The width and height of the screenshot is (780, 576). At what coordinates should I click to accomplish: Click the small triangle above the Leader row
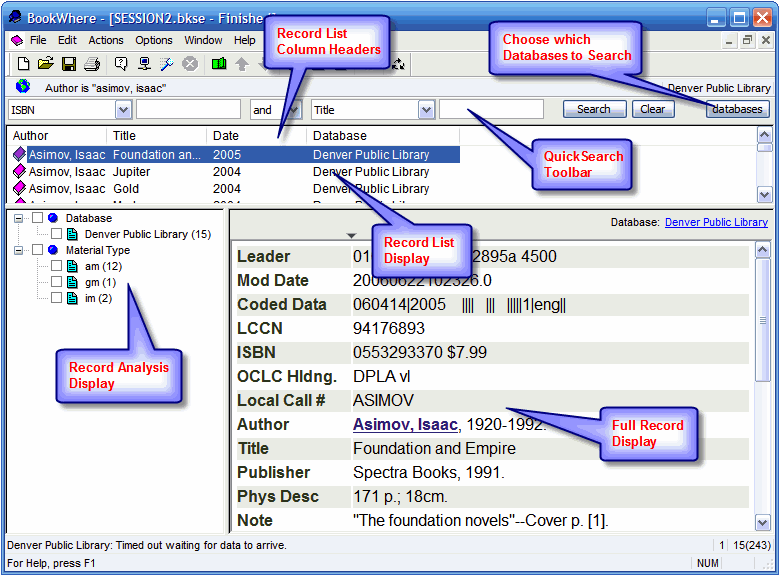352,235
